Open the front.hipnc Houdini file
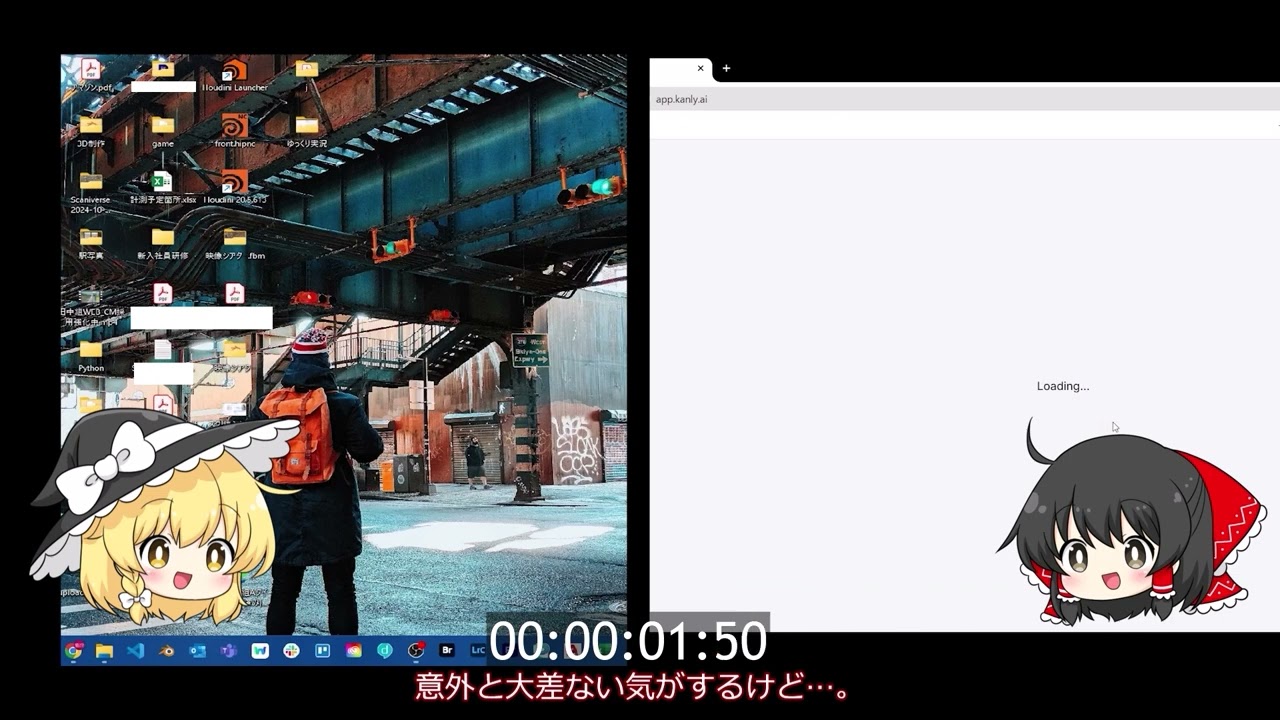This screenshot has width=1280, height=720. (x=235, y=131)
